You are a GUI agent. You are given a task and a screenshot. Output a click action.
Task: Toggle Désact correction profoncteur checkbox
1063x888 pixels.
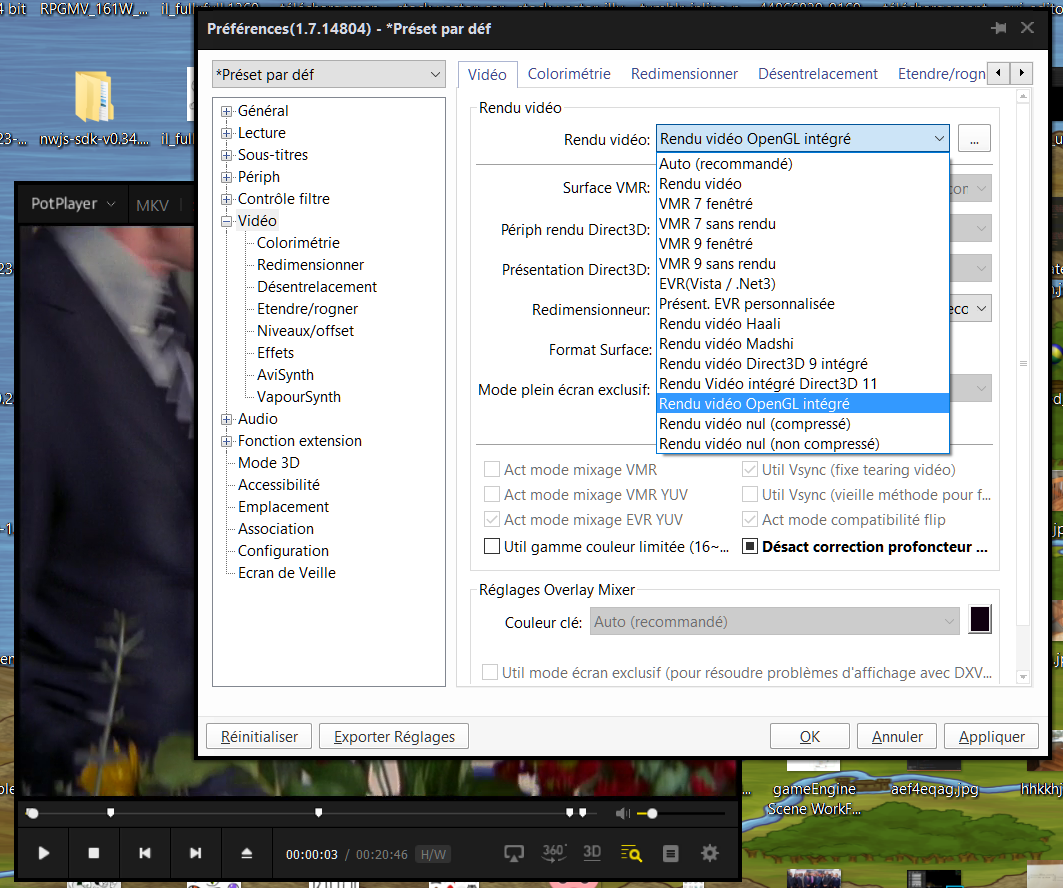[750, 546]
